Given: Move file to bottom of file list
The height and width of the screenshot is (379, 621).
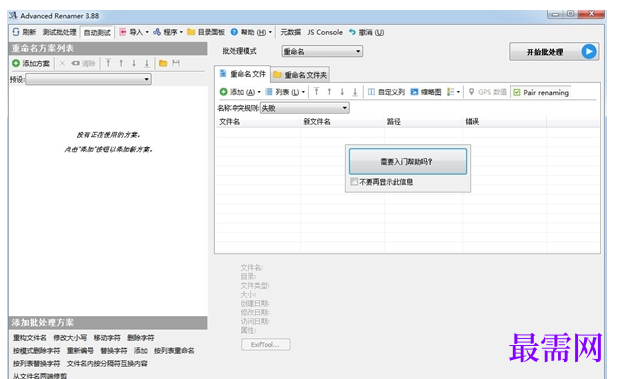Looking at the screenshot, I should click(355, 92).
